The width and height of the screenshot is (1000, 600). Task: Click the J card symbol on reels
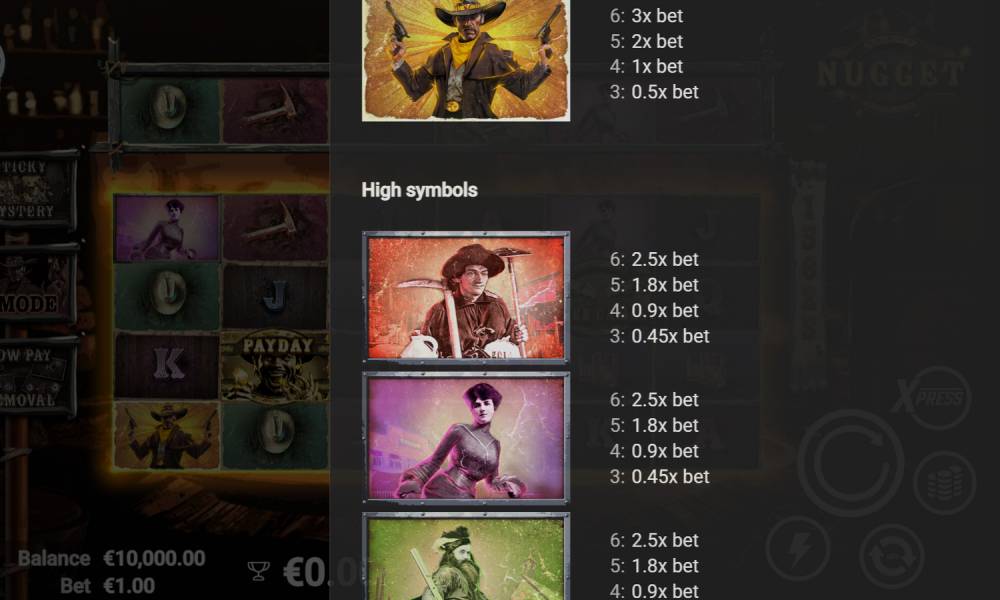click(x=276, y=296)
